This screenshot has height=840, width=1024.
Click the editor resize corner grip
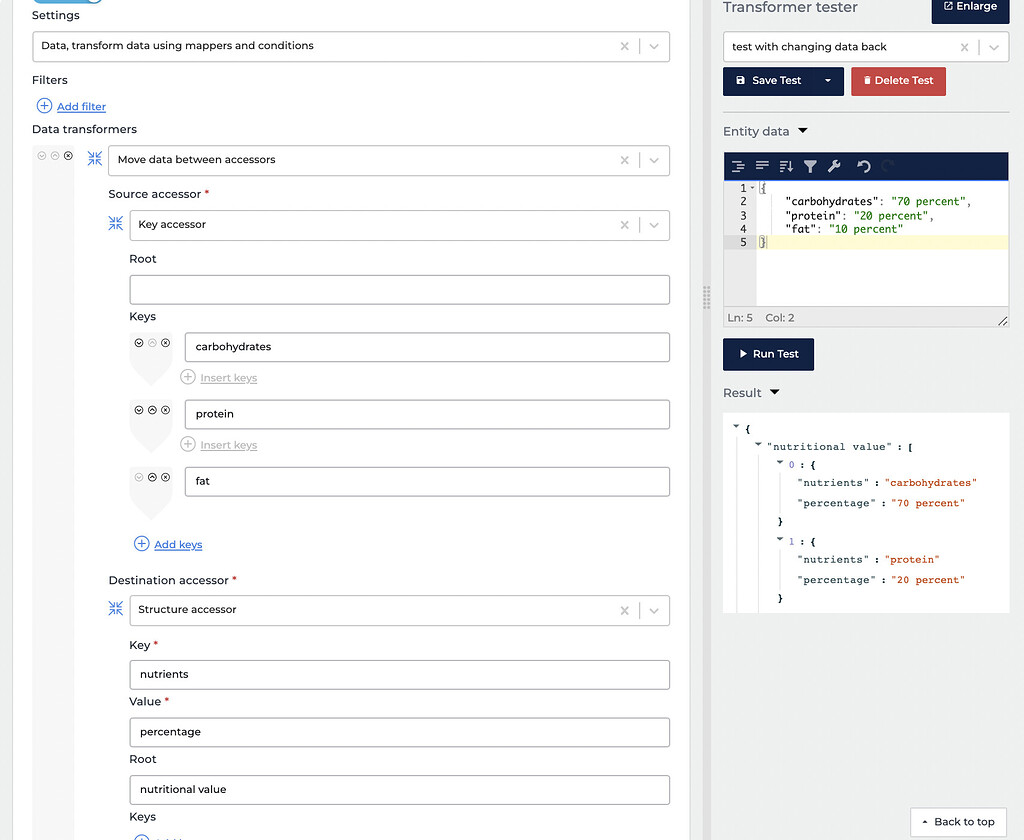point(1002,320)
